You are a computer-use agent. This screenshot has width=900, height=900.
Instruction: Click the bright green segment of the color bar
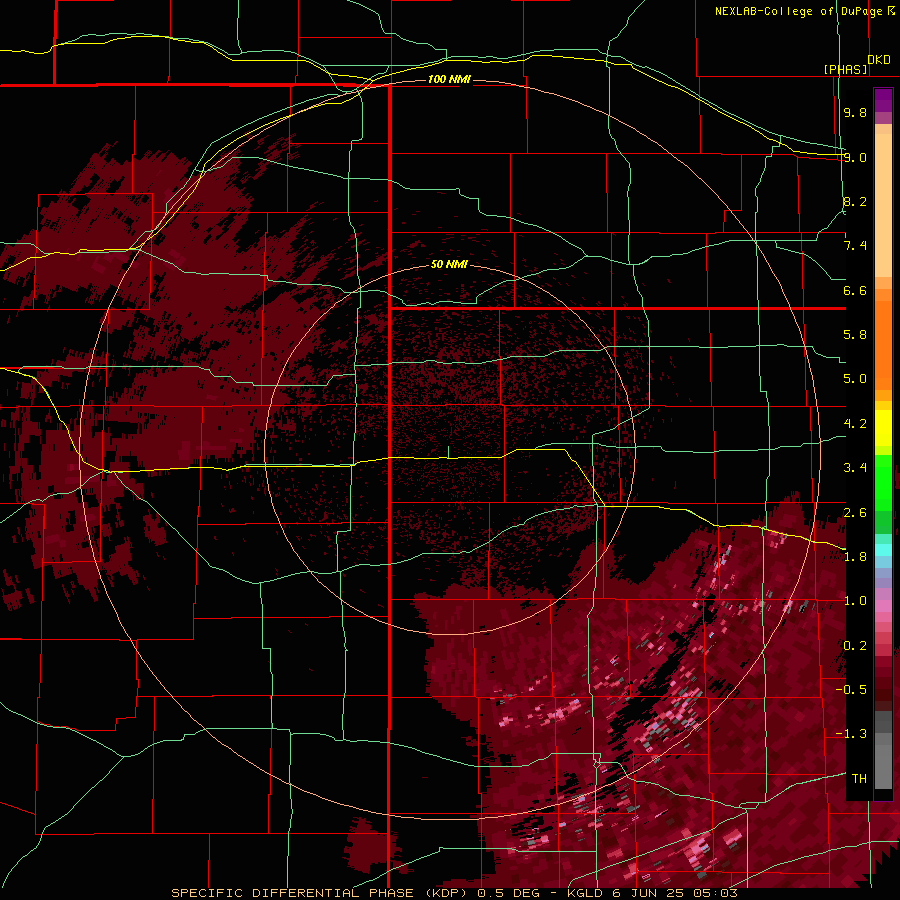pyautogui.click(x=883, y=482)
